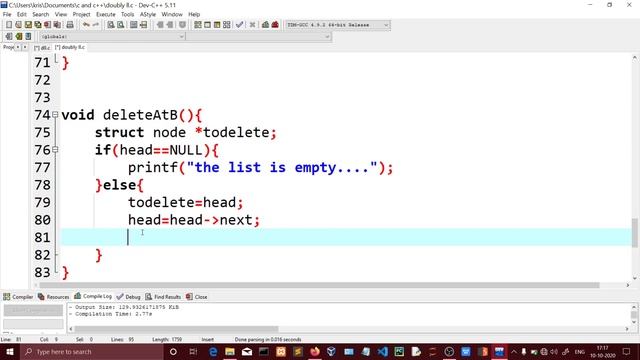This screenshot has height=360, width=640.
Task: Open File Explorer from the taskbar
Action: click(230, 351)
